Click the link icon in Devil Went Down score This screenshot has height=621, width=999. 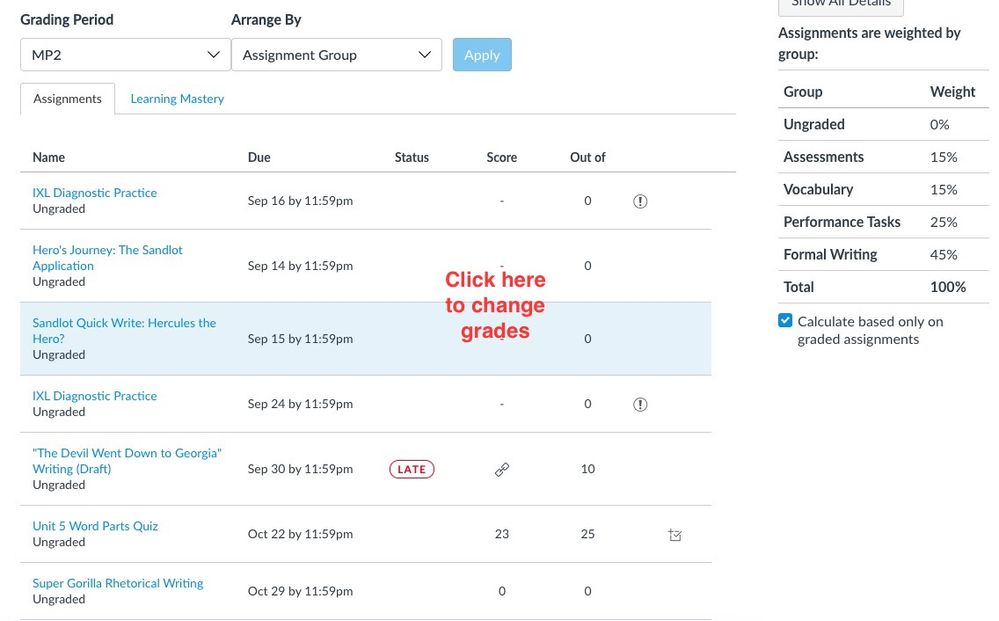point(502,469)
